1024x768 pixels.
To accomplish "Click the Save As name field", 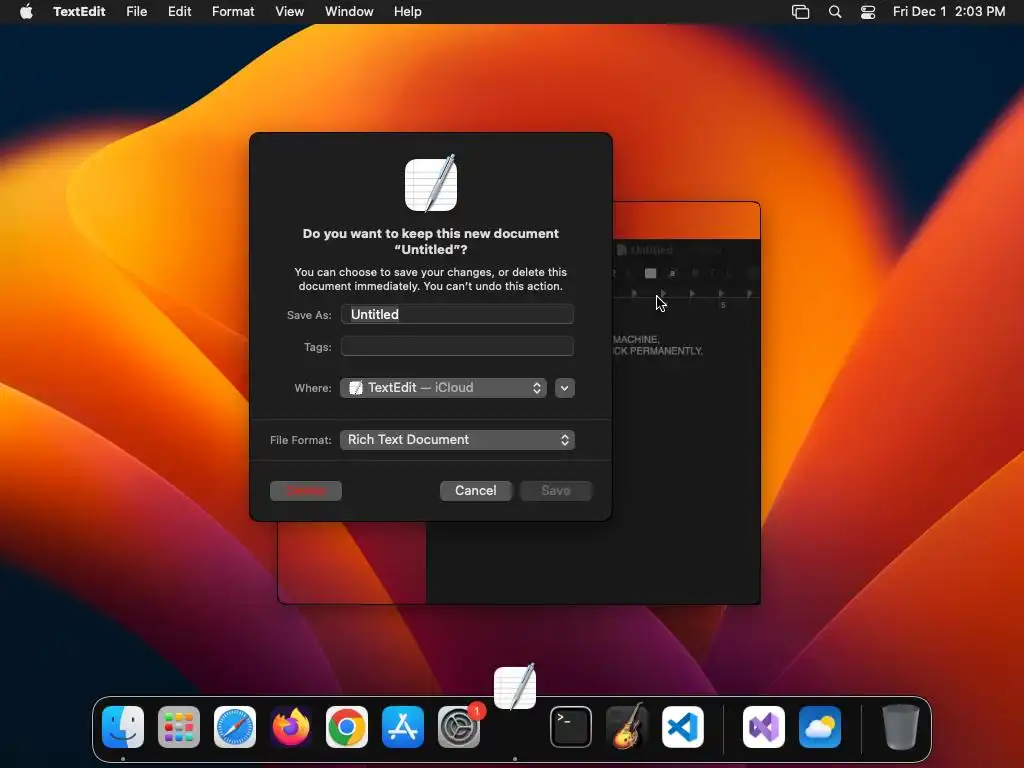I will point(457,314).
